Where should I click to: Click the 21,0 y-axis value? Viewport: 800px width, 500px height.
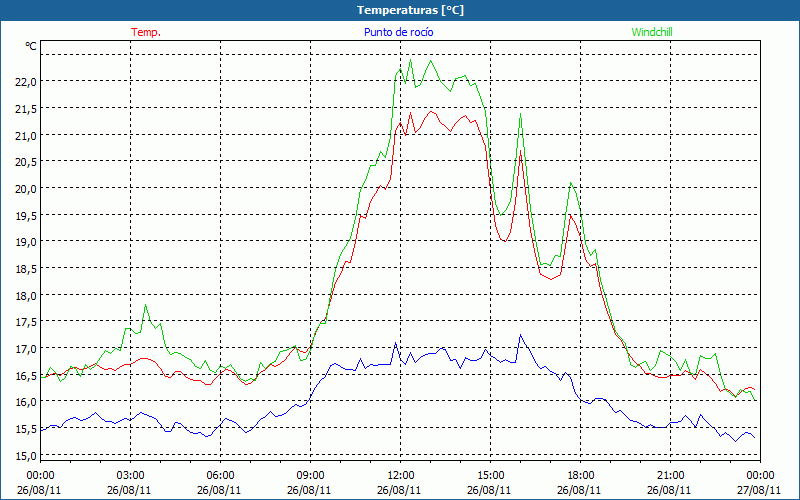pos(25,135)
